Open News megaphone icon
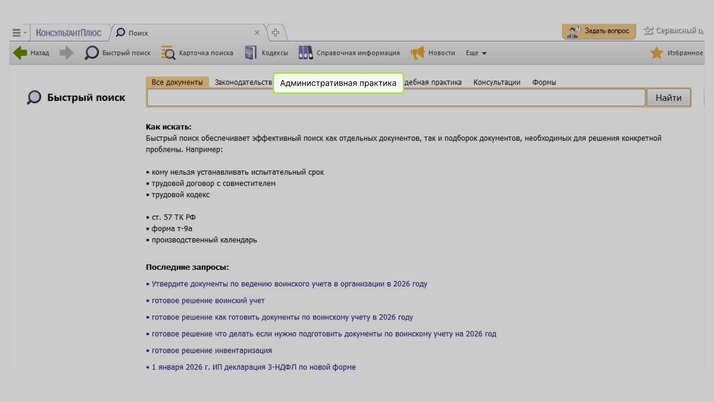Image resolution: width=714 pixels, height=402 pixels. pos(417,53)
